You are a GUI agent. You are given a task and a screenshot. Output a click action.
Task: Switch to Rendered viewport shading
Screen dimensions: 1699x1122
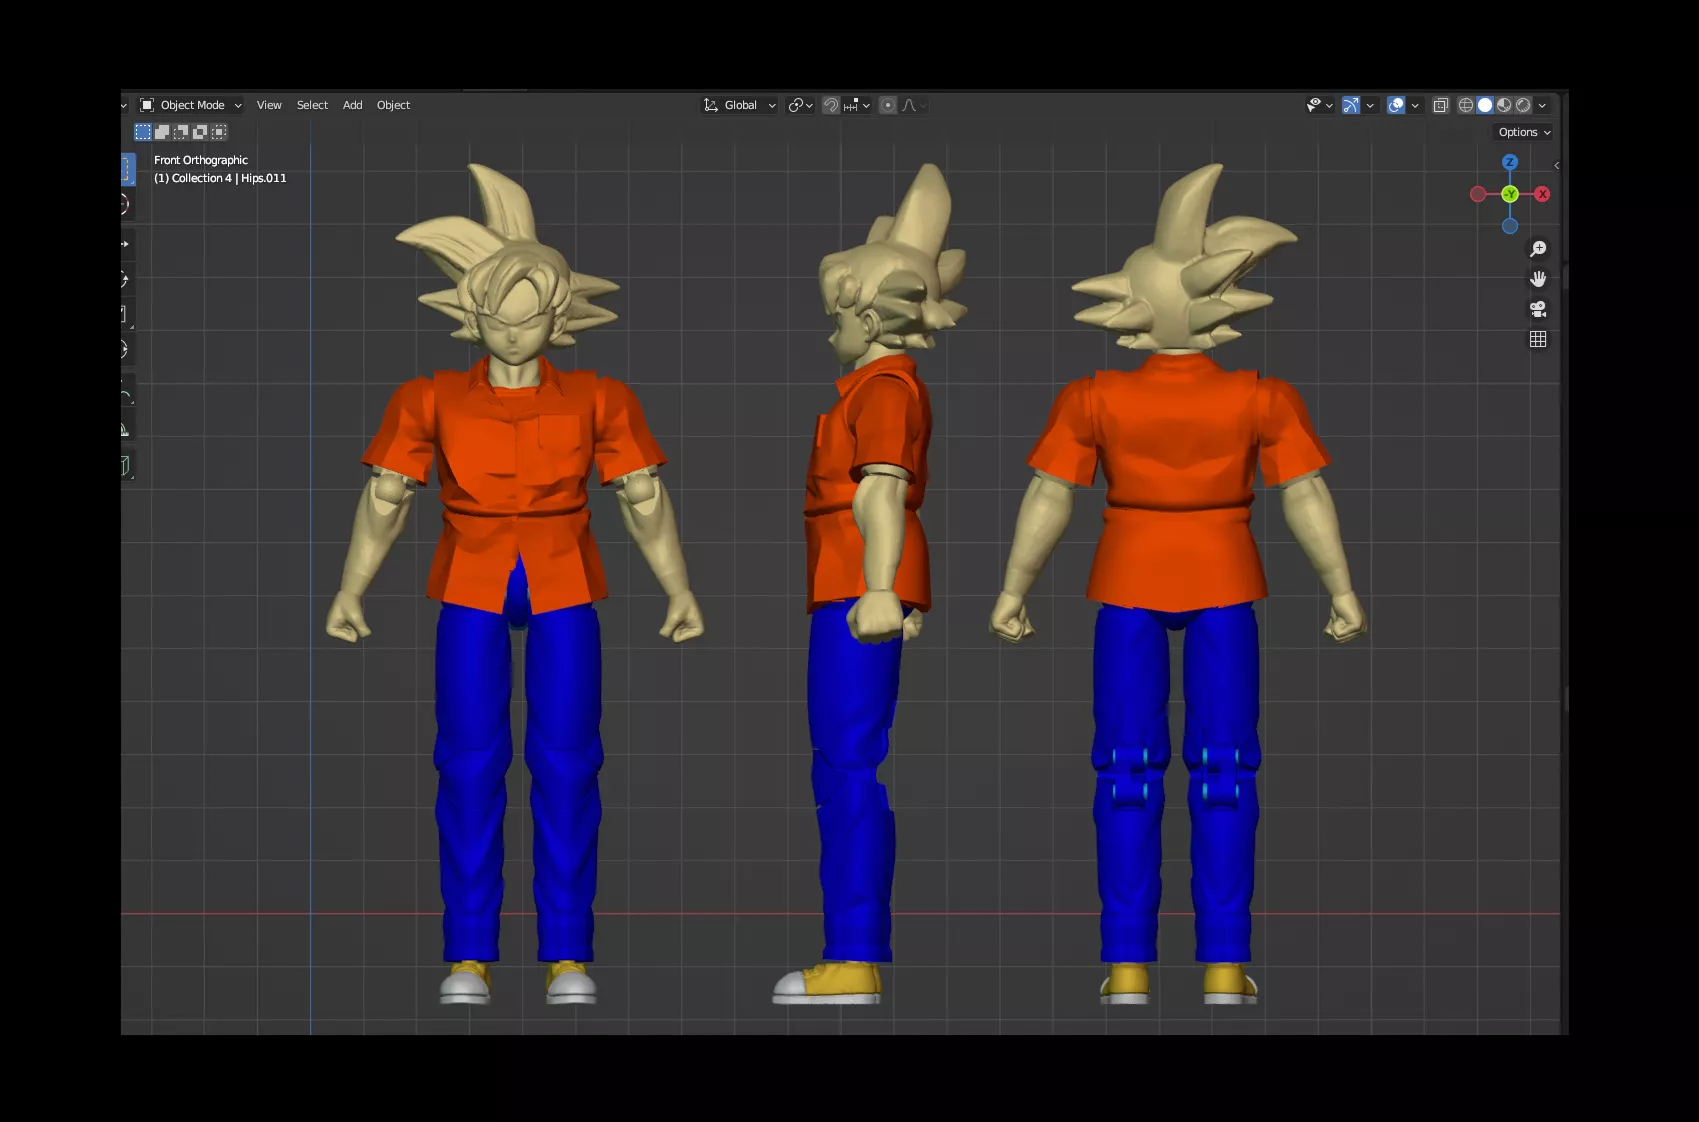(x=1523, y=105)
